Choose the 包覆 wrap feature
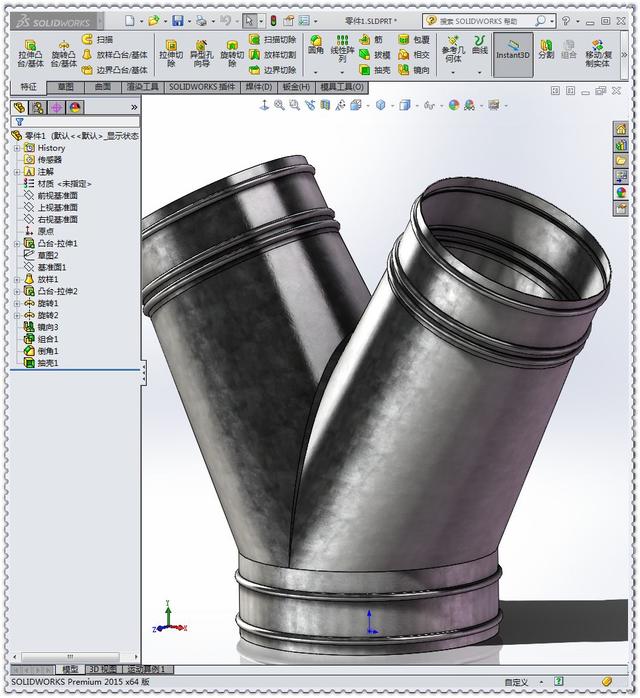 click(x=414, y=40)
